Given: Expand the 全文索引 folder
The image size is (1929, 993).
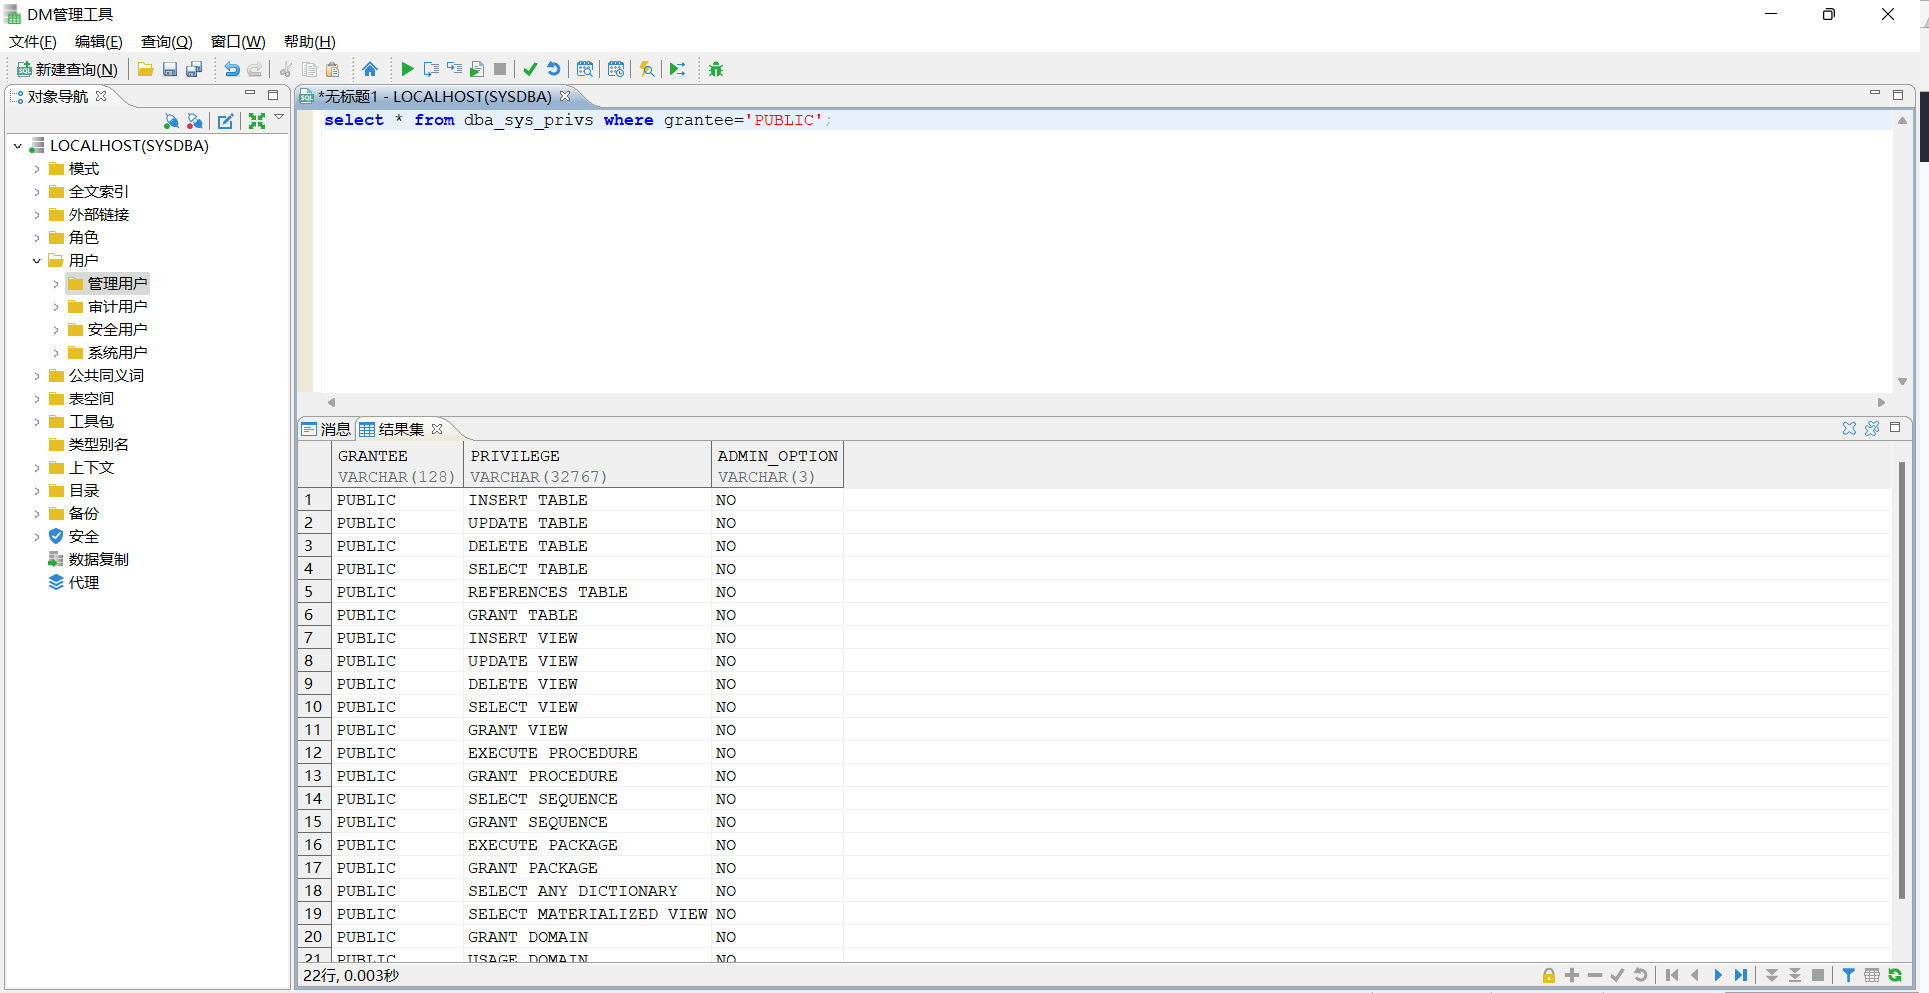Looking at the screenshot, I should (x=37, y=192).
